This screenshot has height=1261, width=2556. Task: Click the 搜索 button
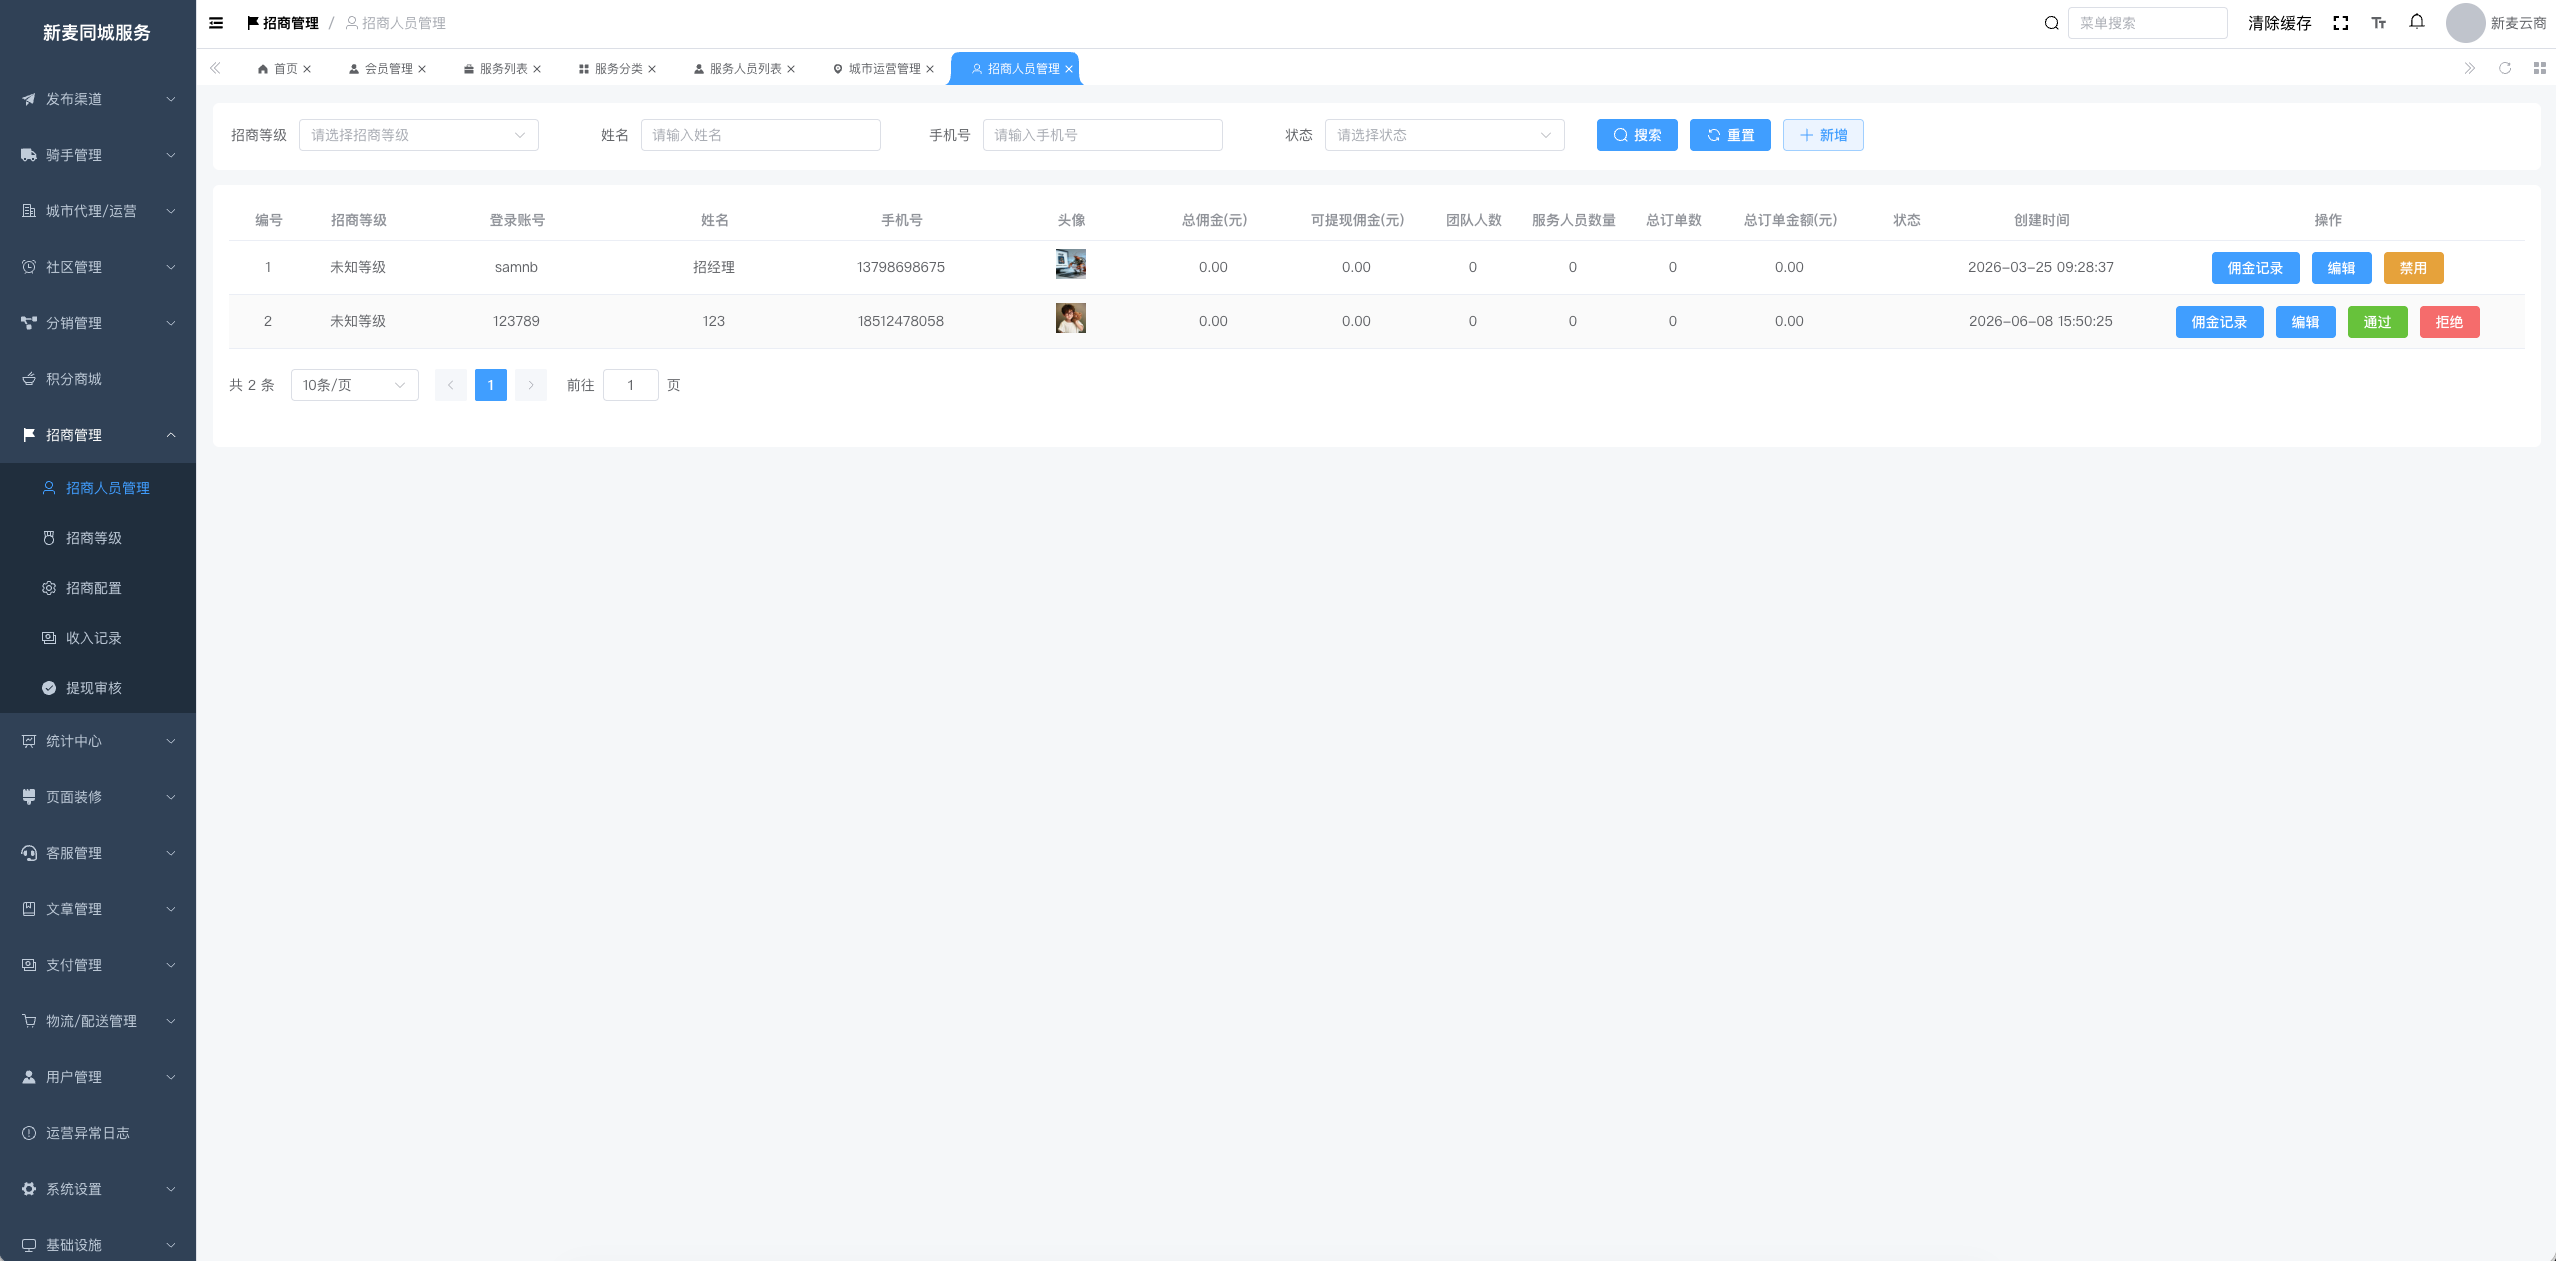click(x=1637, y=135)
